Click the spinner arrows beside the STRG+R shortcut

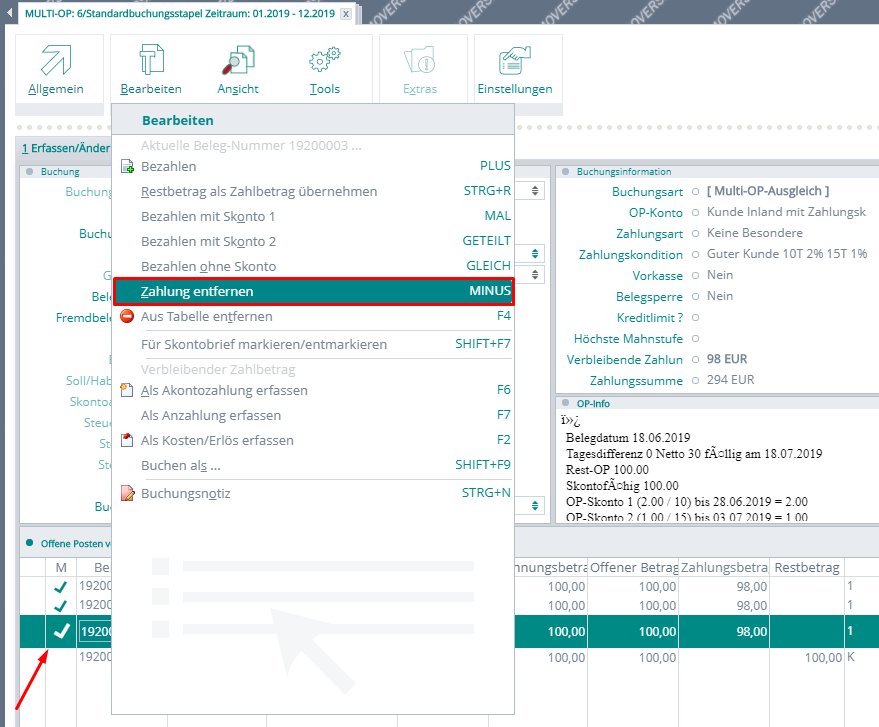pyautogui.click(x=536, y=191)
